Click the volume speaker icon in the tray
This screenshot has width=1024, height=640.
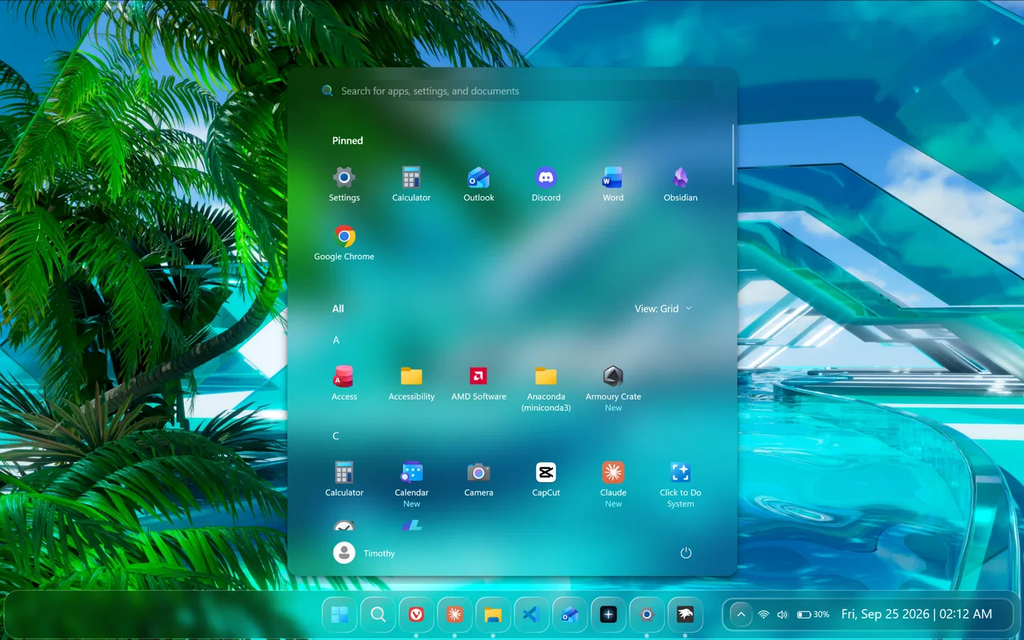(782, 615)
